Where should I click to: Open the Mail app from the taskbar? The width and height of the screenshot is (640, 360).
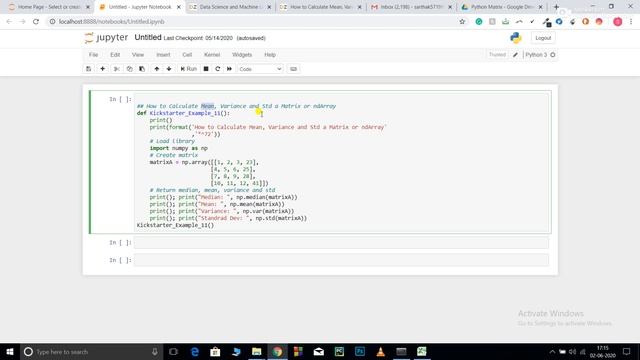(x=319, y=351)
